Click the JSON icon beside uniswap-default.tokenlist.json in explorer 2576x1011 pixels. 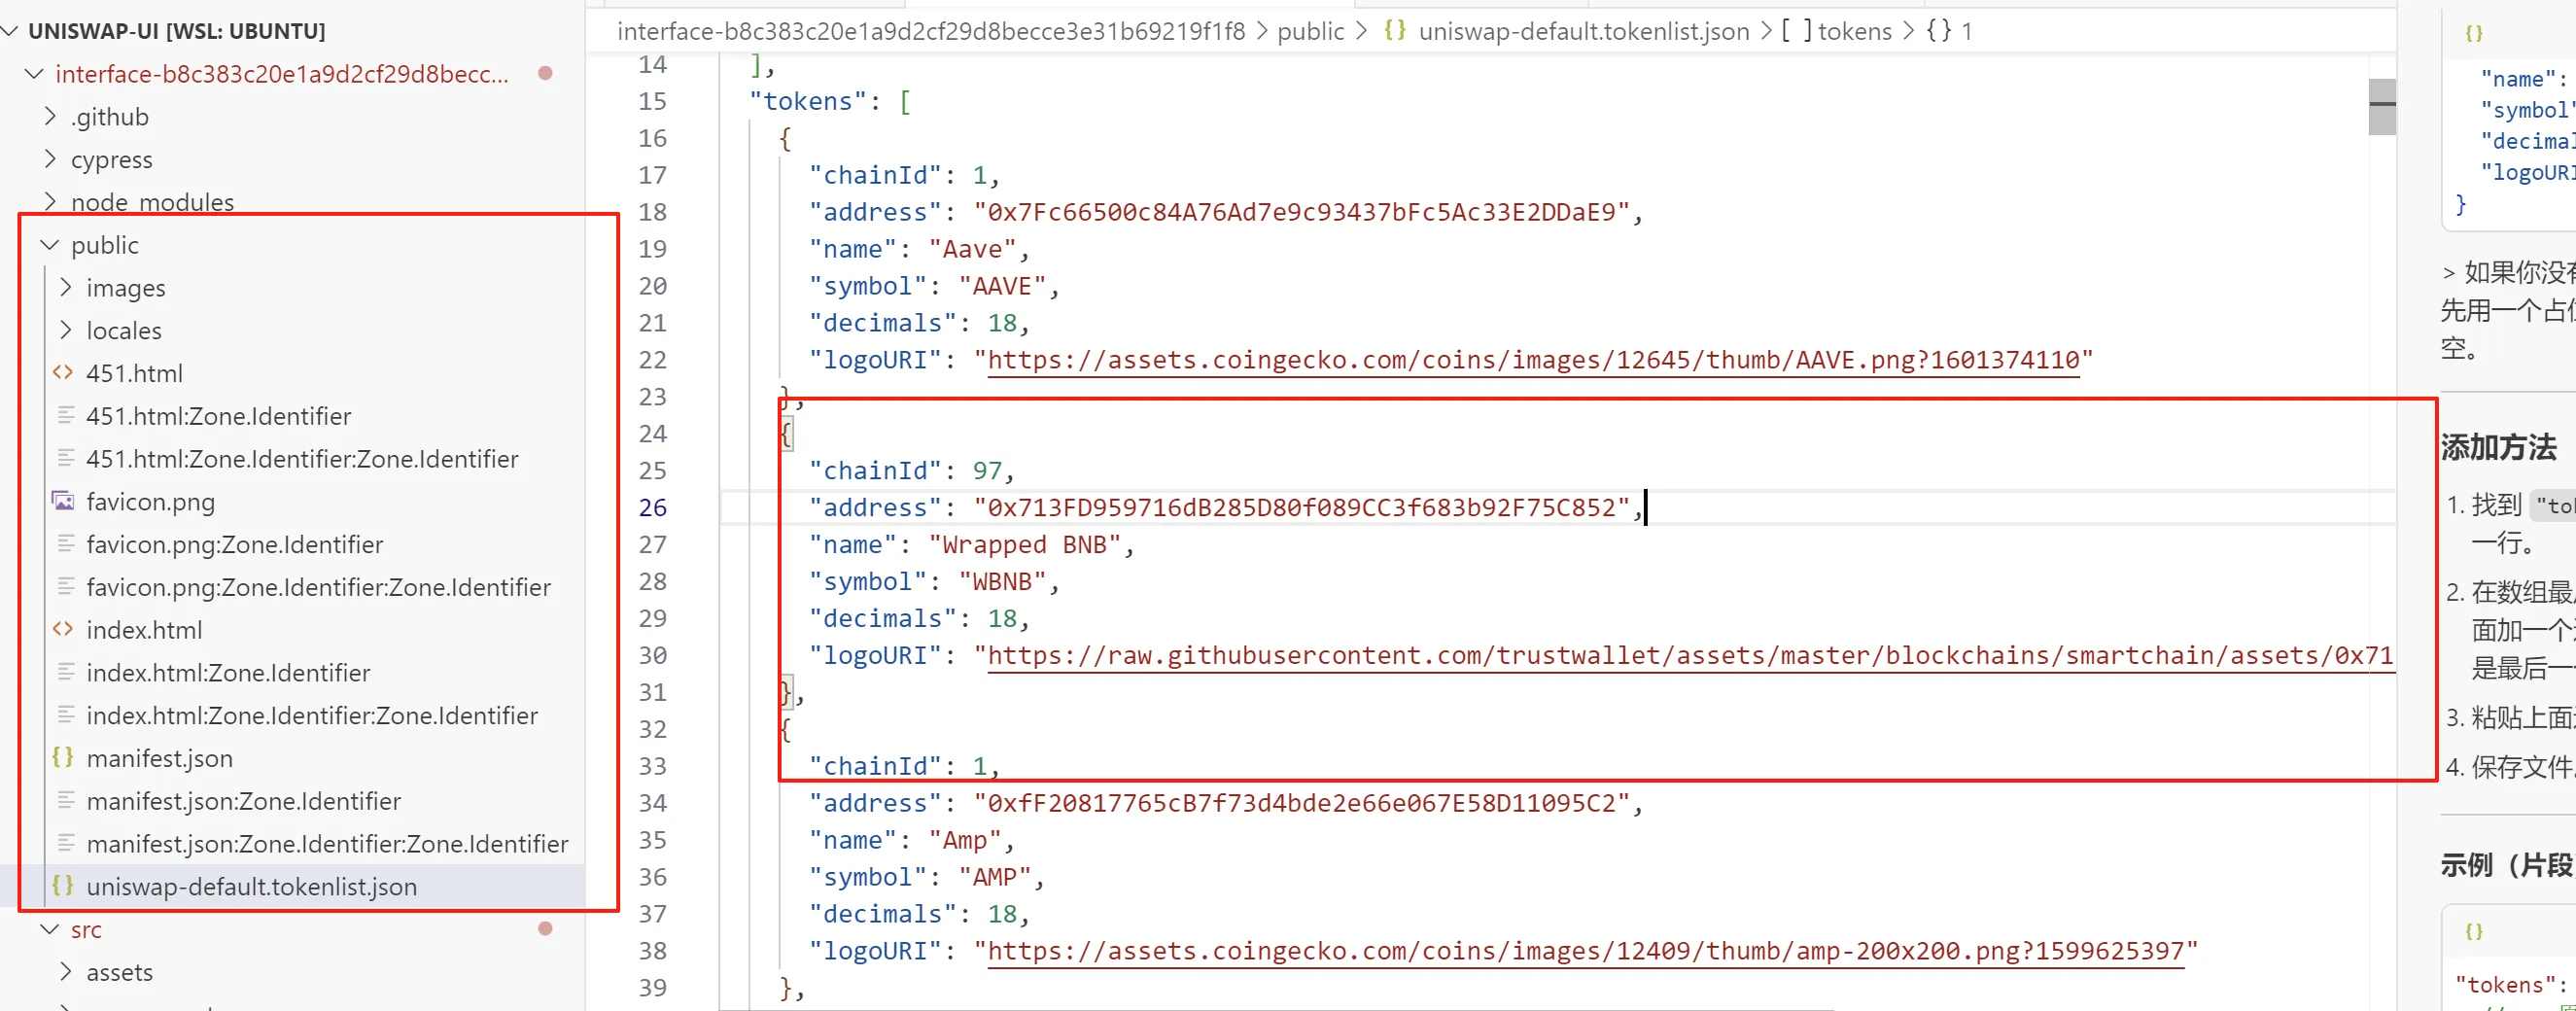[63, 886]
